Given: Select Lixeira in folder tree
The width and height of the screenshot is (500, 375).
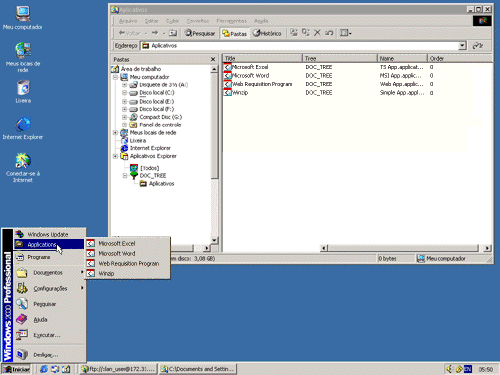Looking at the screenshot, I should tap(138, 141).
